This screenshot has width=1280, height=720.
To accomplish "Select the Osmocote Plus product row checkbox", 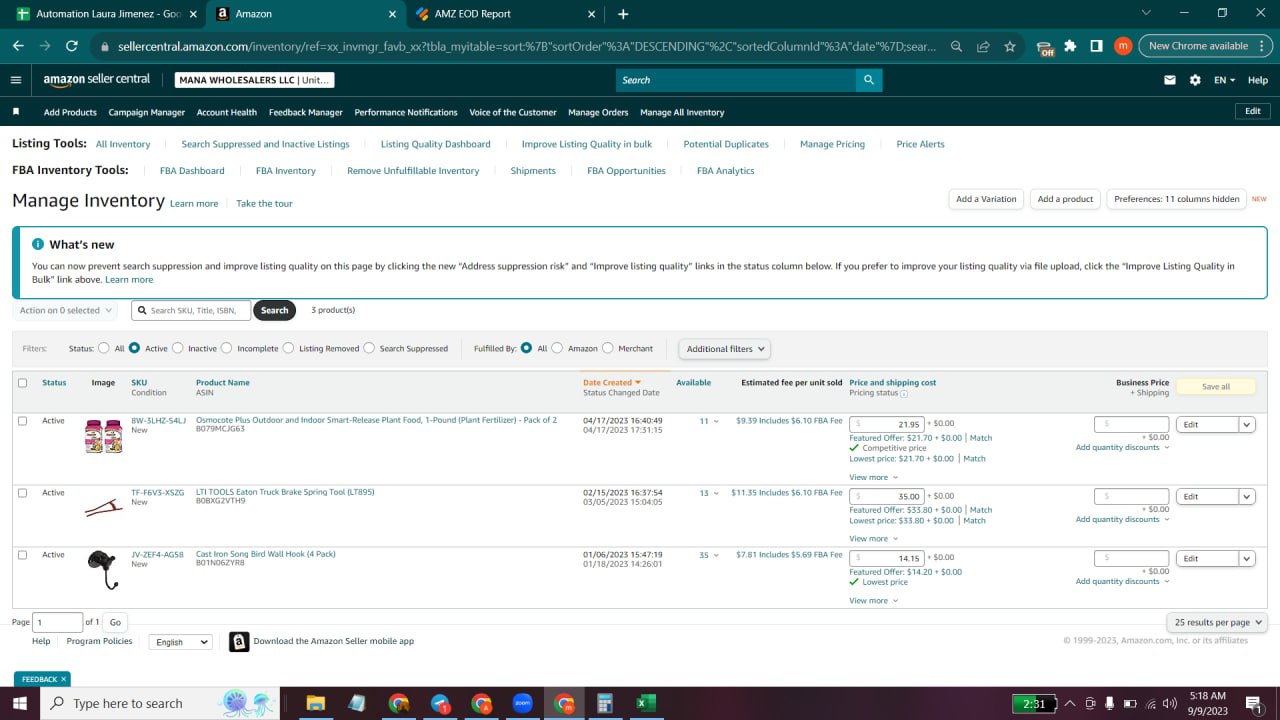I will 23,421.
